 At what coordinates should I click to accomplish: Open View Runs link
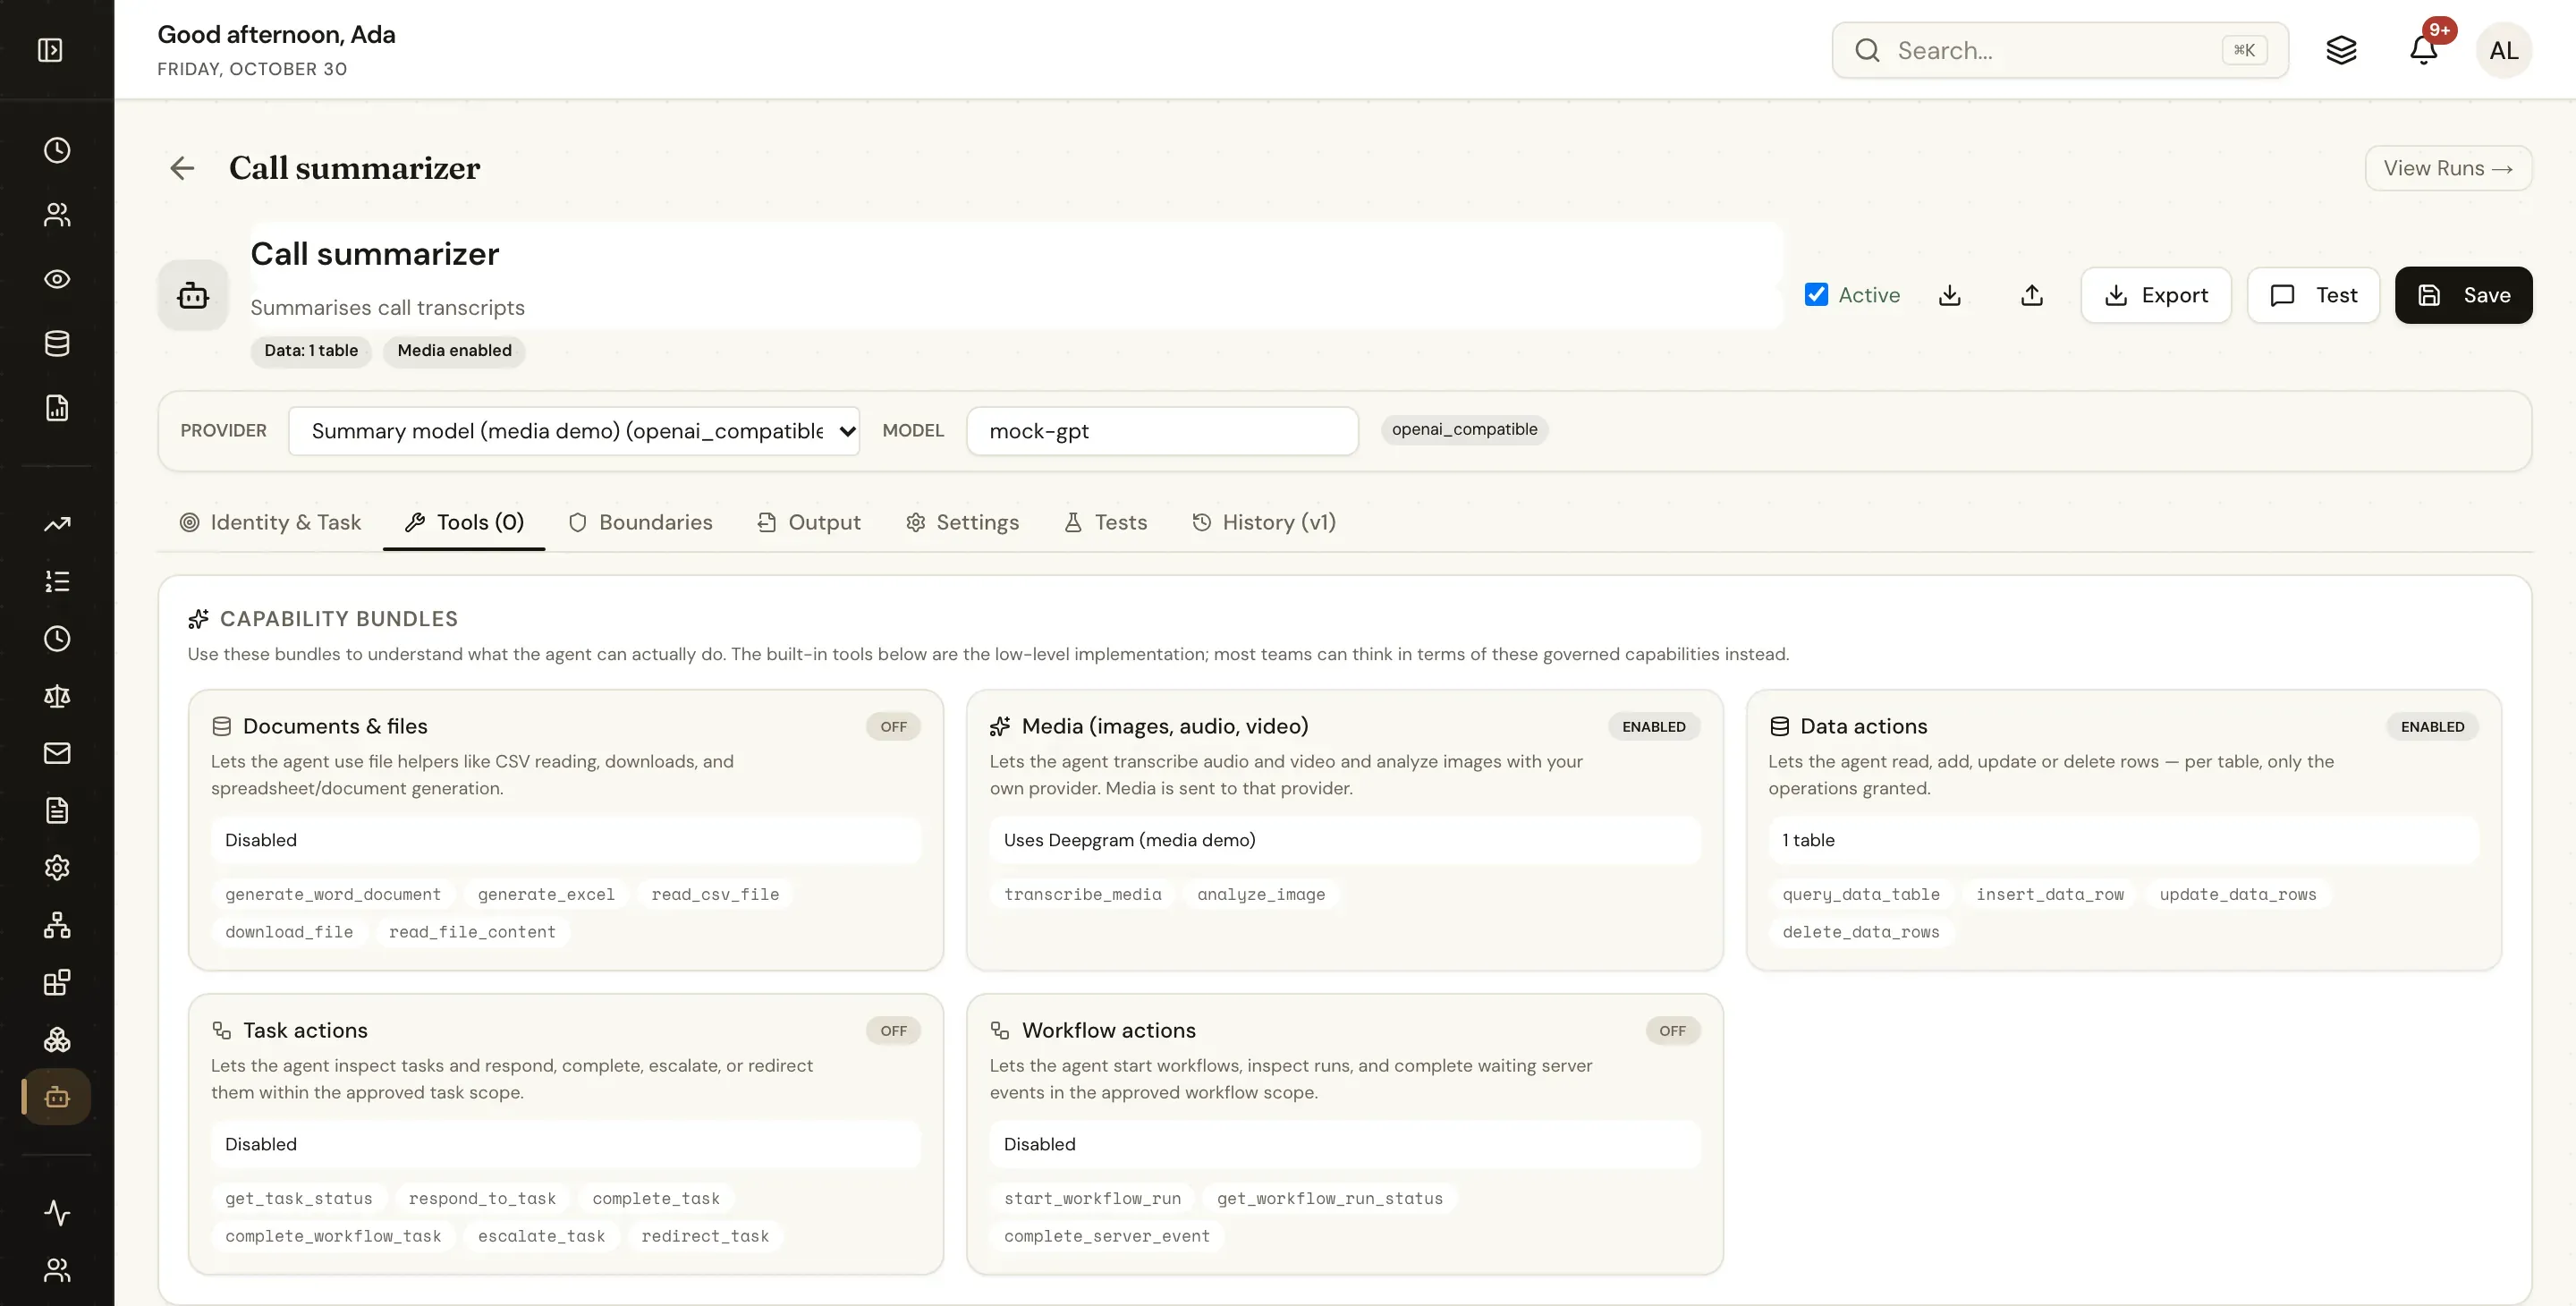[2448, 168]
